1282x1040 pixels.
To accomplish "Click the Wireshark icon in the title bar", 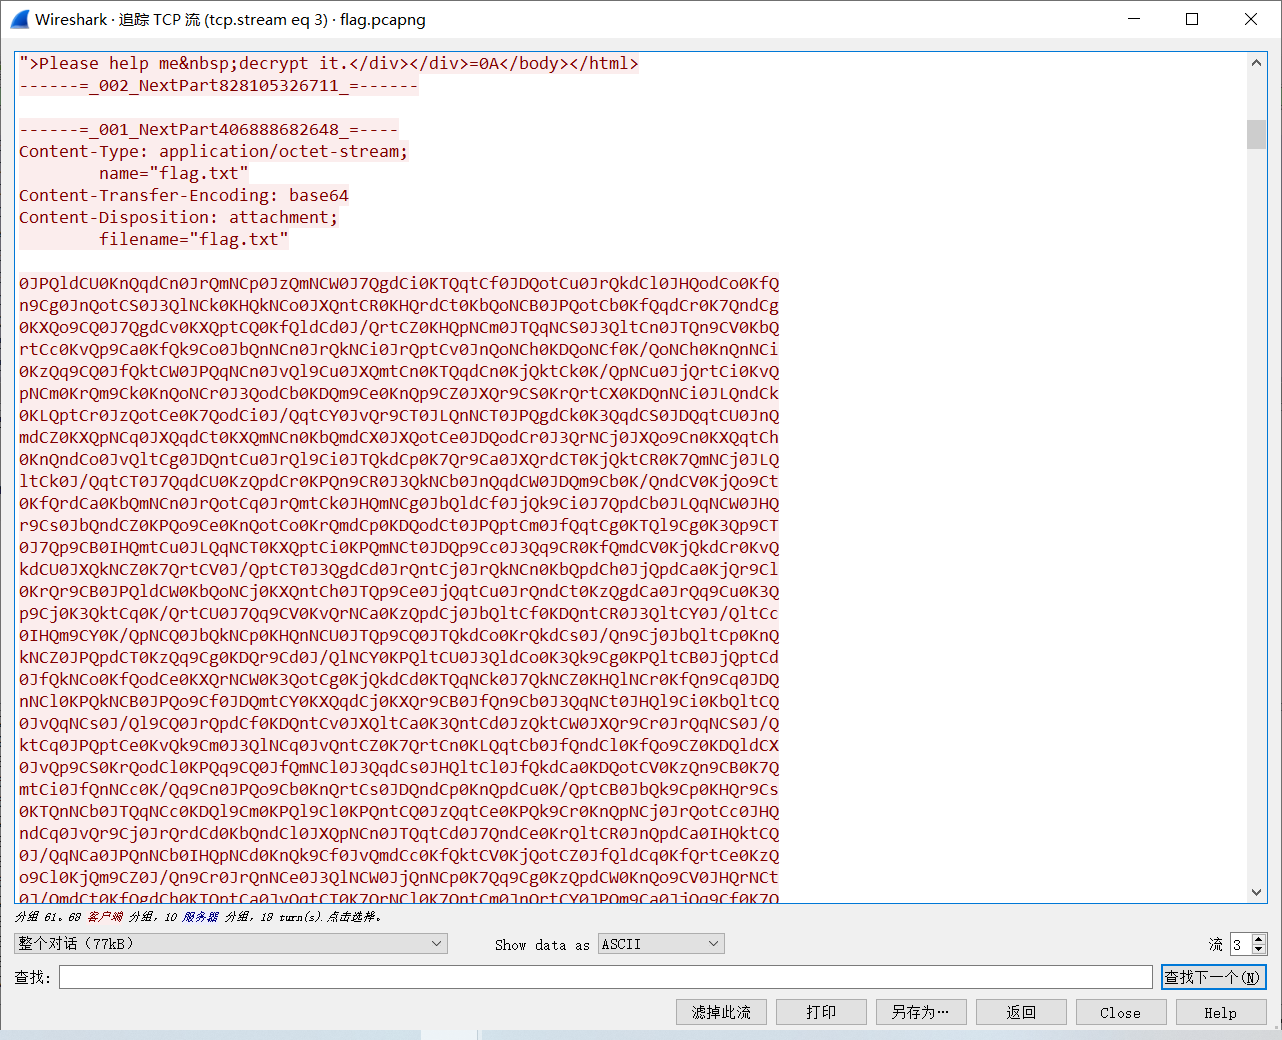I will pos(19,19).
